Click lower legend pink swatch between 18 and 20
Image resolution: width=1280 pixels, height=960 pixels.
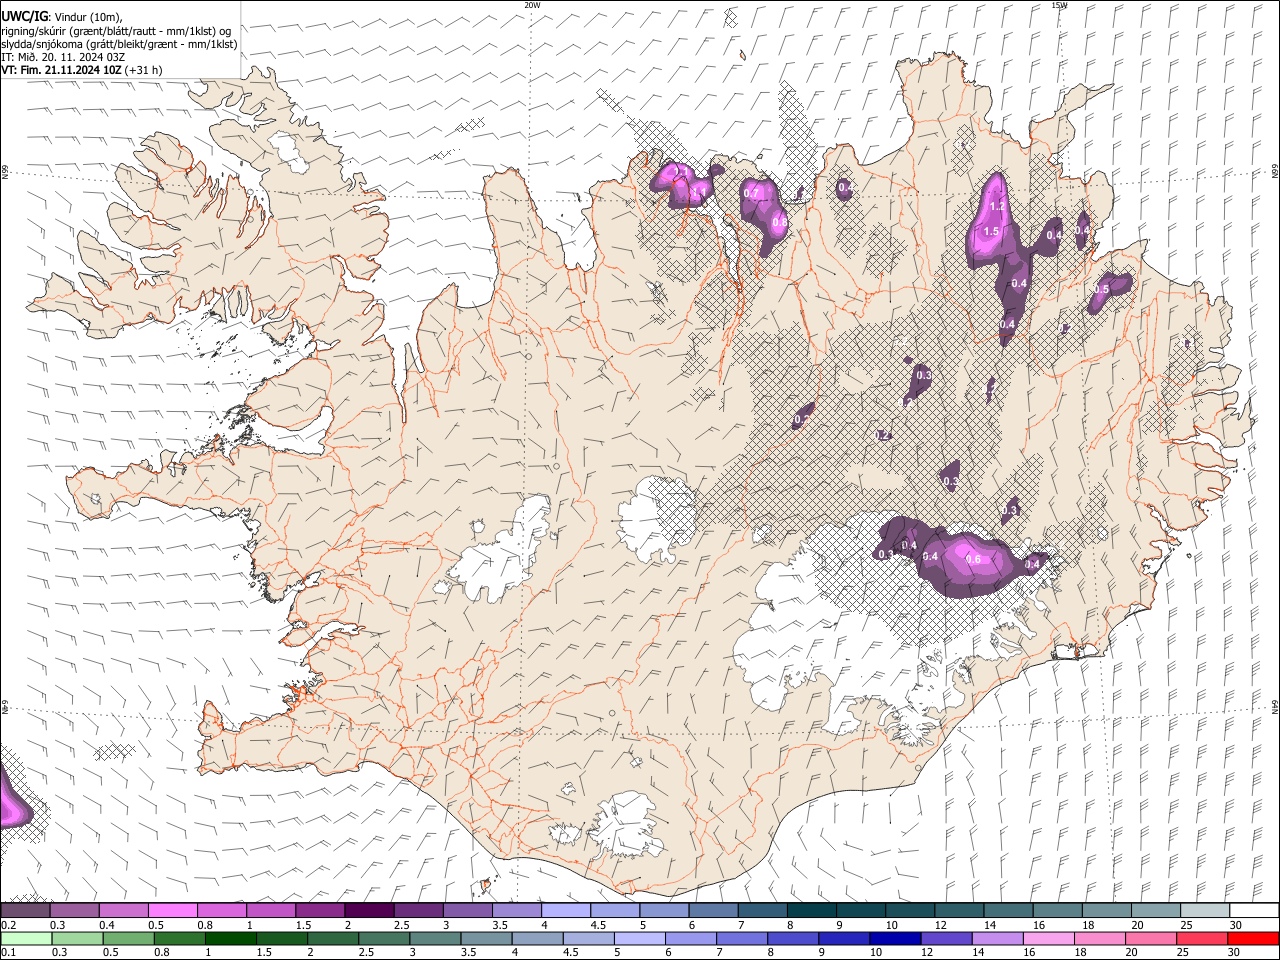click(x=1099, y=938)
